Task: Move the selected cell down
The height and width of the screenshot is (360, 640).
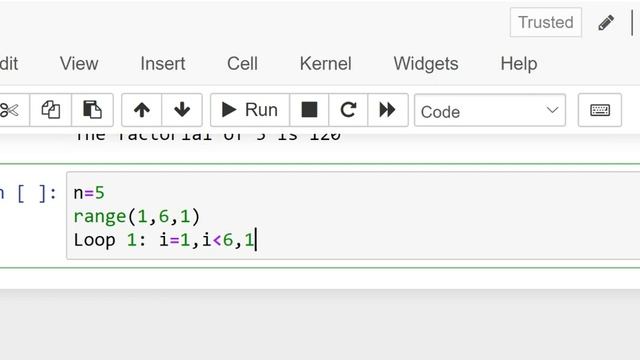Action: (182, 110)
